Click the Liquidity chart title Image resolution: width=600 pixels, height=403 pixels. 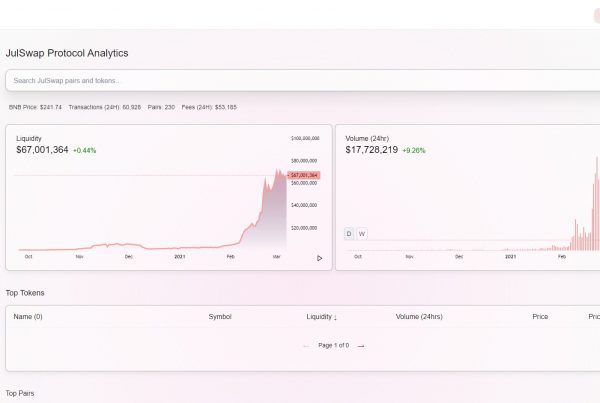(29, 139)
